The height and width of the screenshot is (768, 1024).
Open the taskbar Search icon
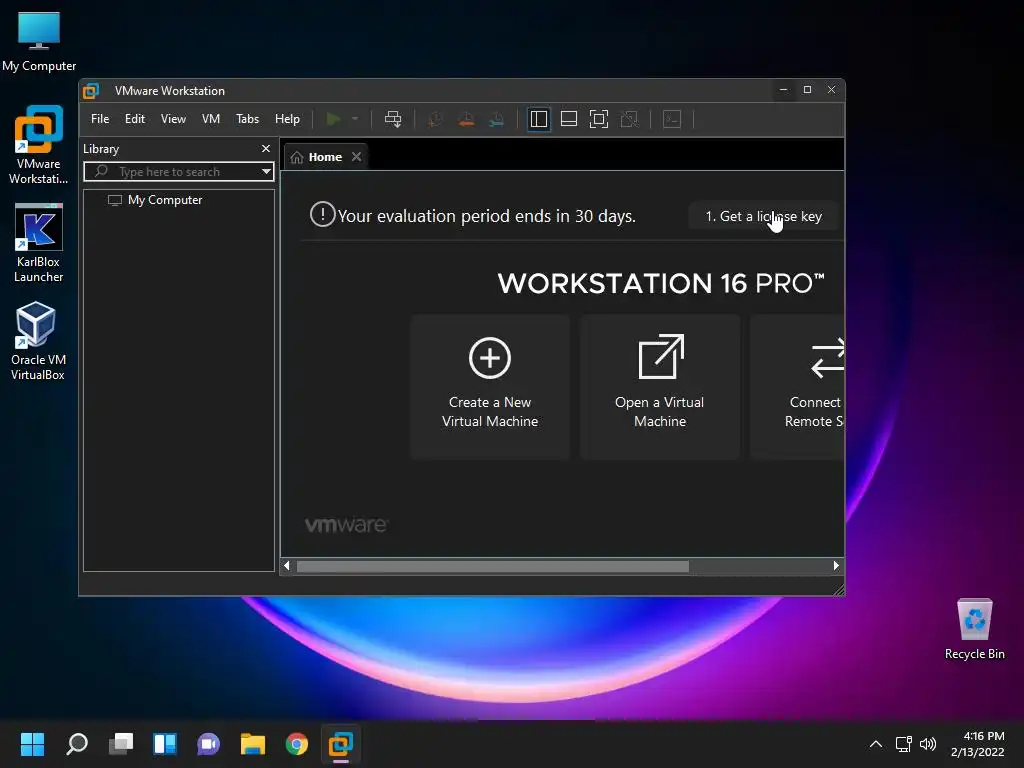click(76, 744)
